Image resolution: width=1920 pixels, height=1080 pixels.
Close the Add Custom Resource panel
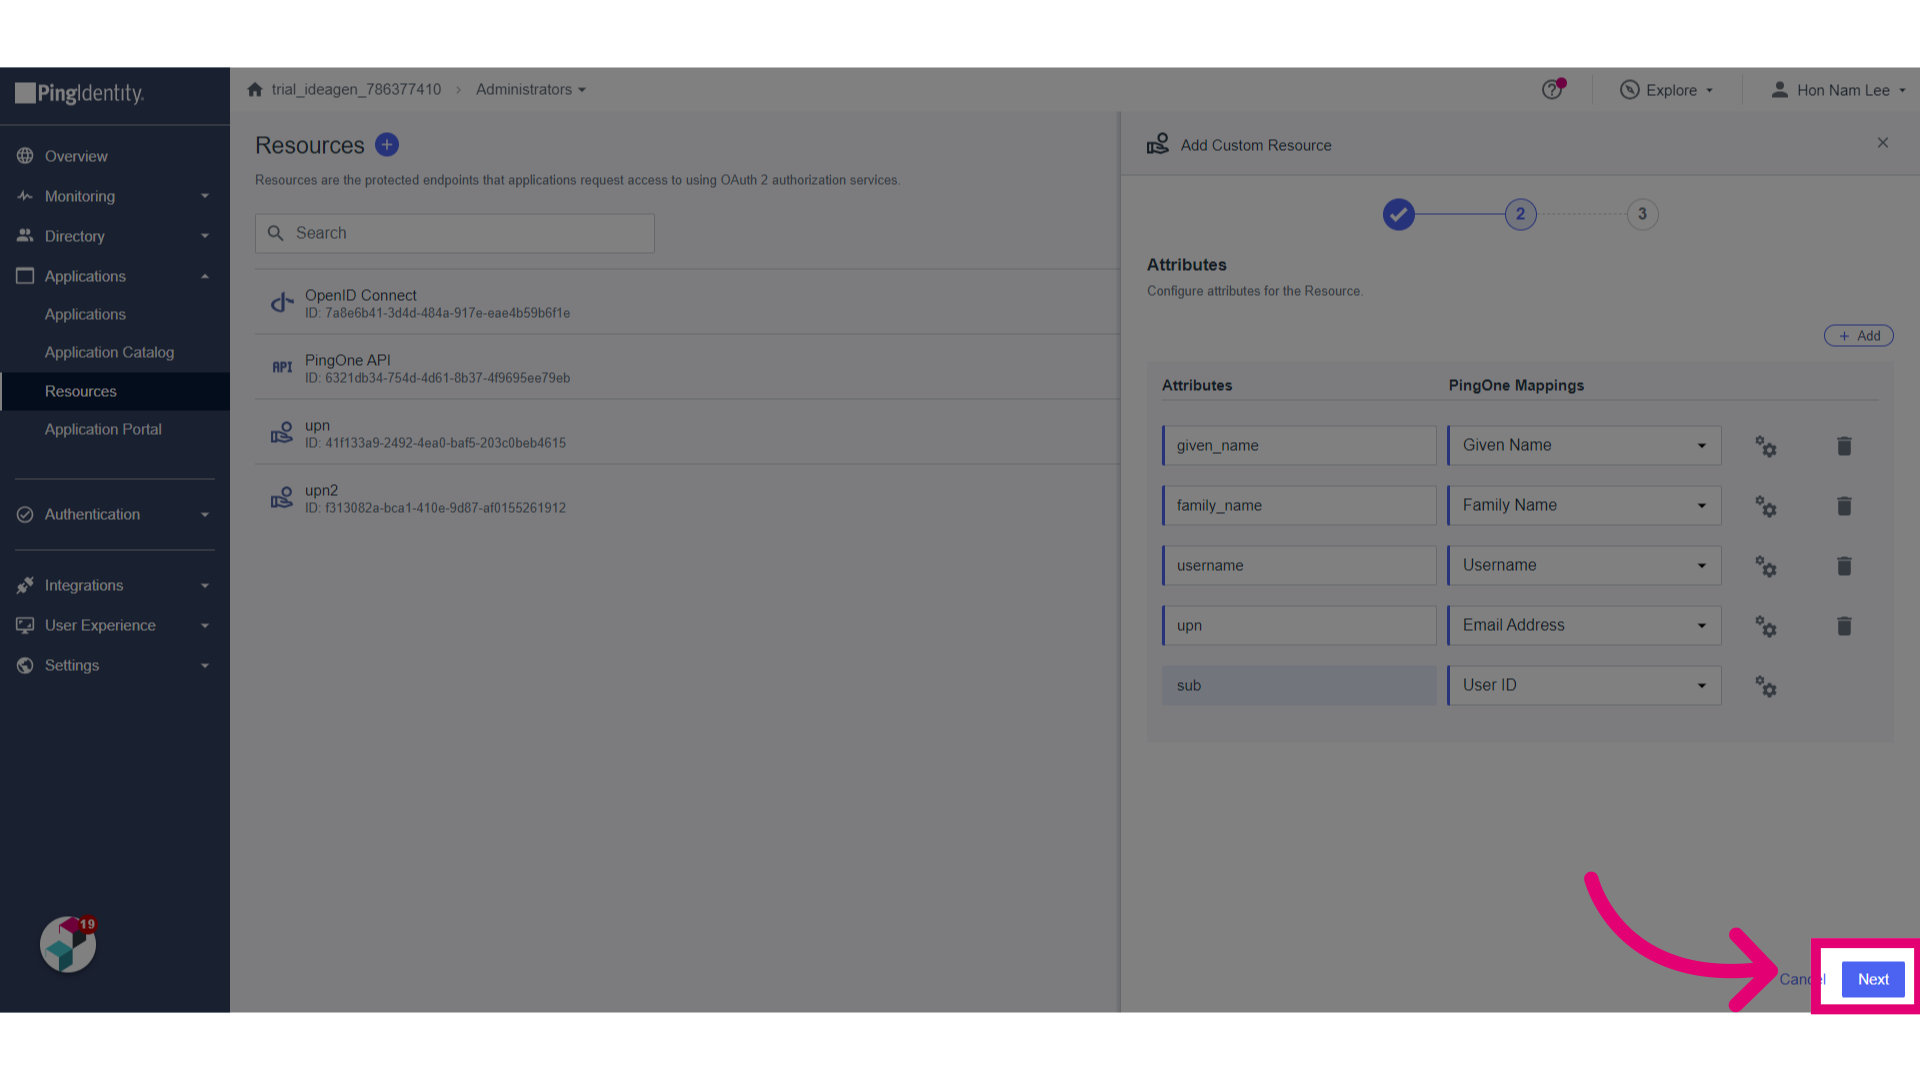(1883, 143)
